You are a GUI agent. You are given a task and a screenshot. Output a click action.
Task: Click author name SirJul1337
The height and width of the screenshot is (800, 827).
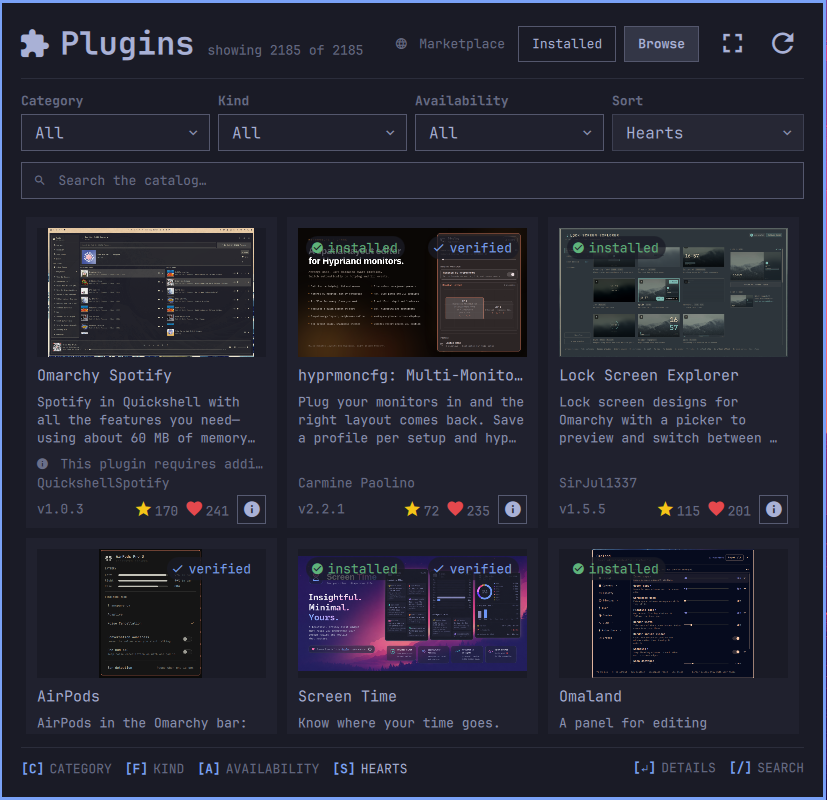click(598, 483)
